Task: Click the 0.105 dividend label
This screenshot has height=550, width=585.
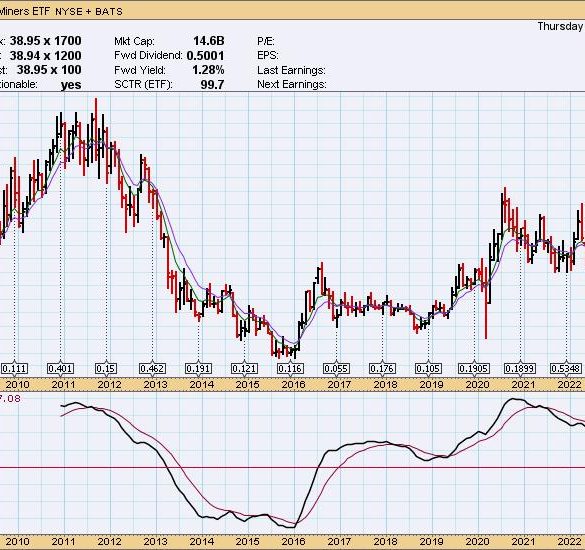Action: click(428, 369)
